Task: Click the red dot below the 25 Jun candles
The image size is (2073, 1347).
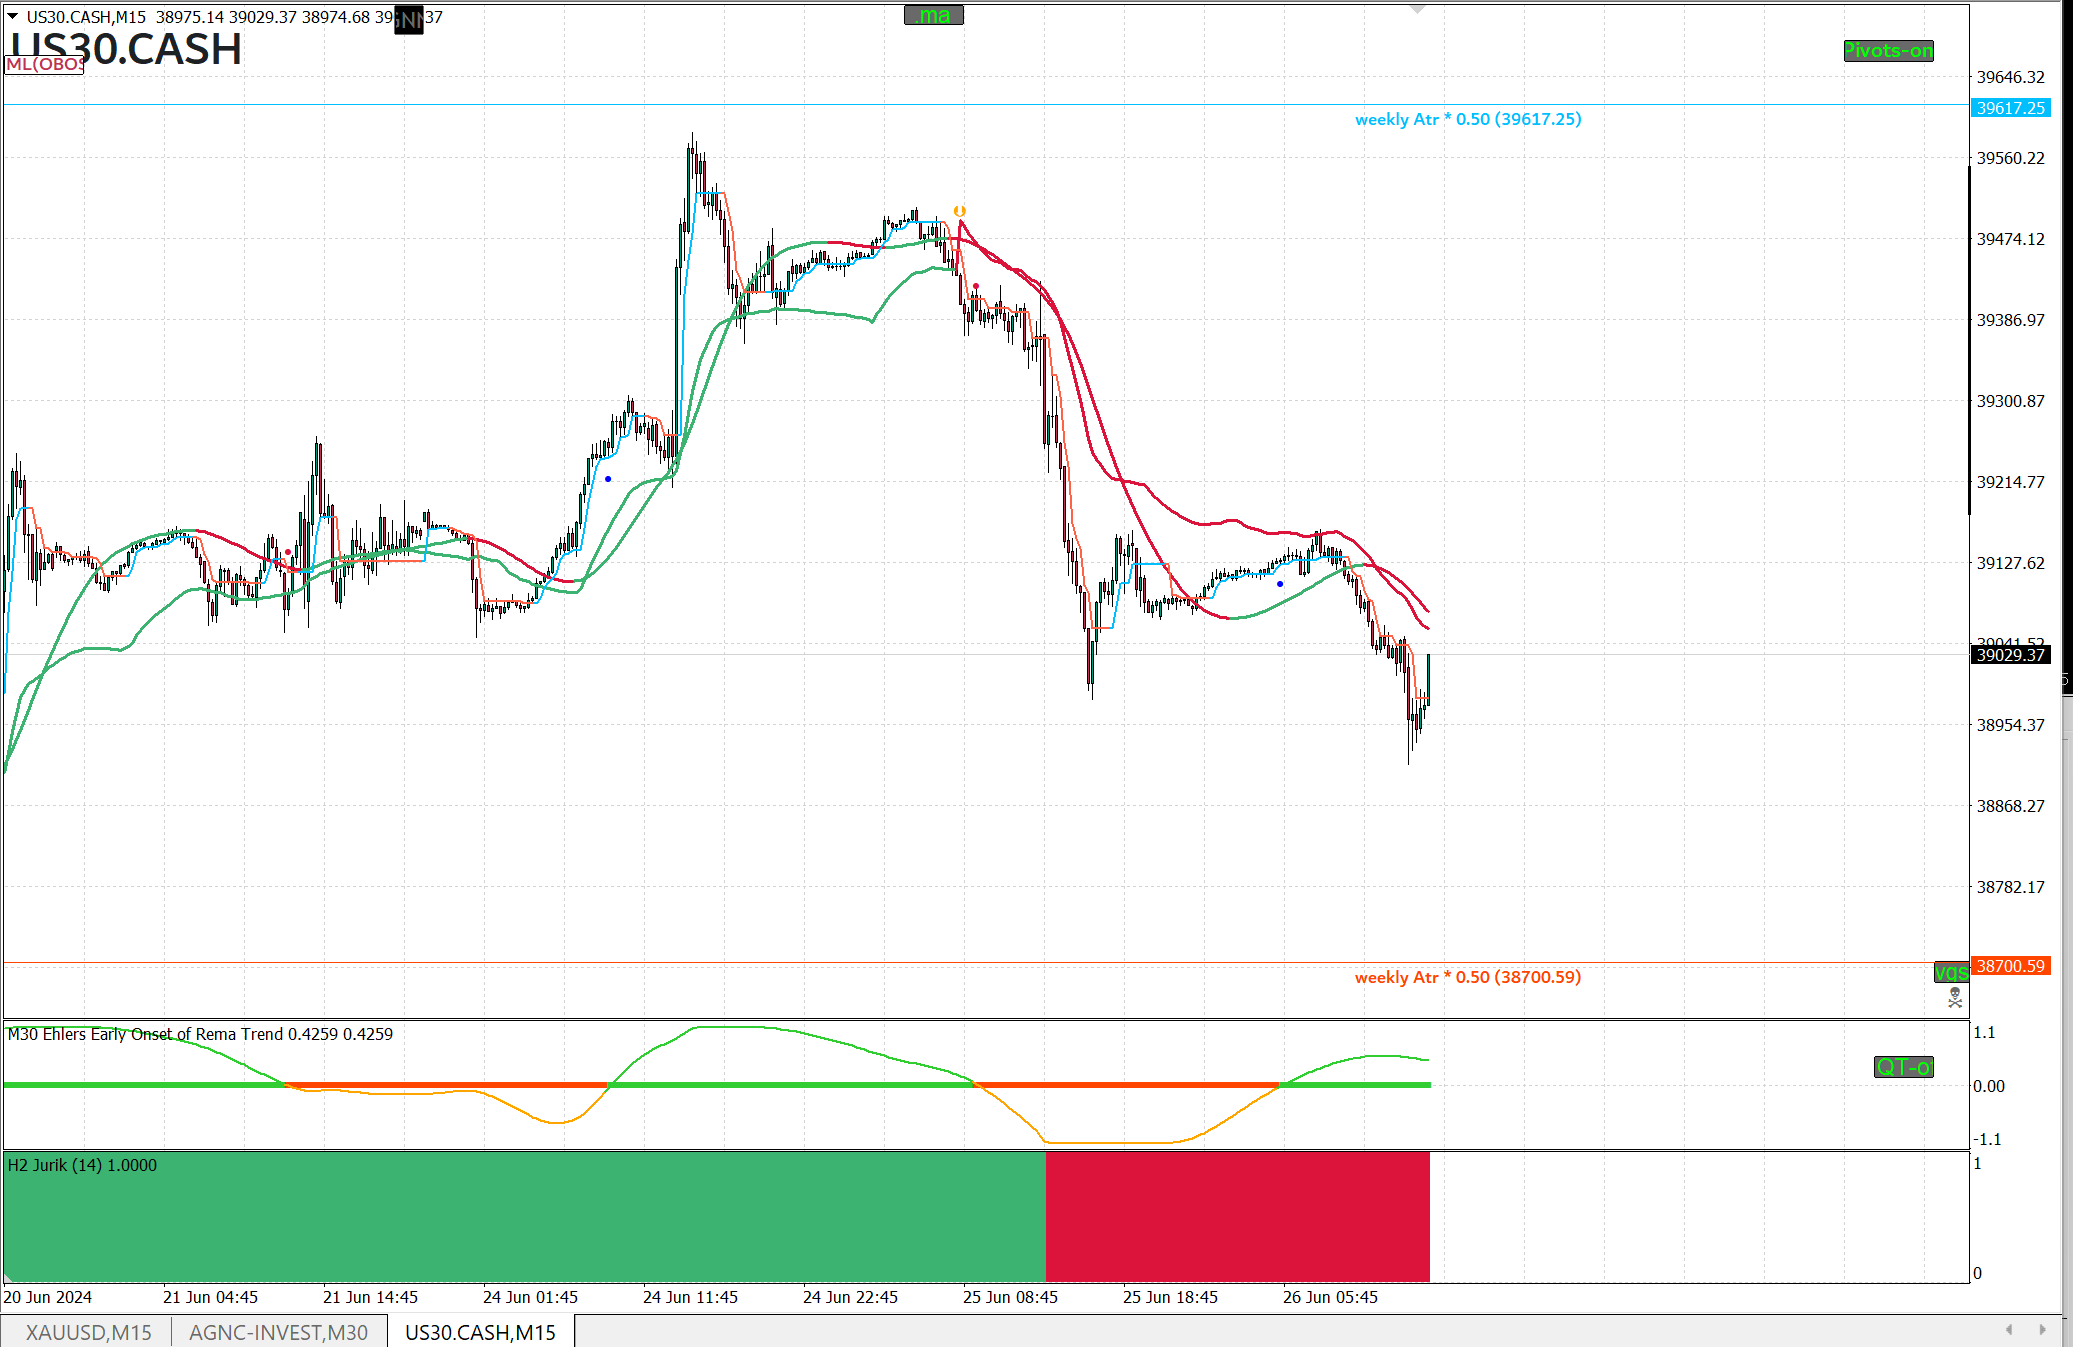Action: coord(976,287)
